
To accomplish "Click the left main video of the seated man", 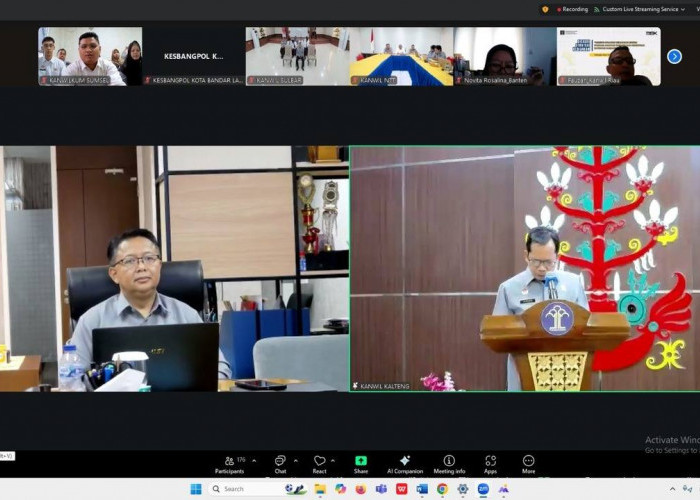I will tap(175, 269).
